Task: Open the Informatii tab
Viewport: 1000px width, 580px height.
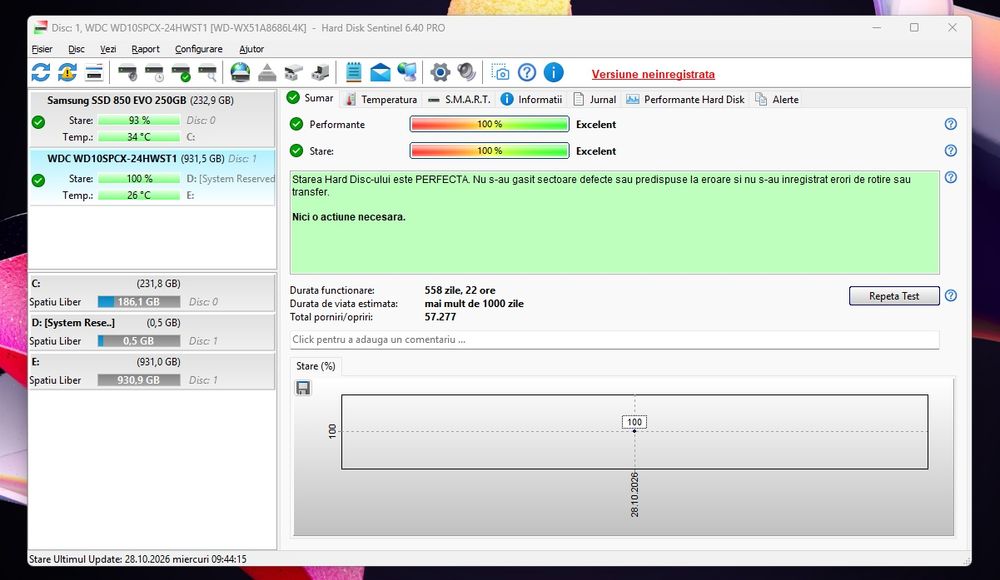Action: tap(532, 100)
